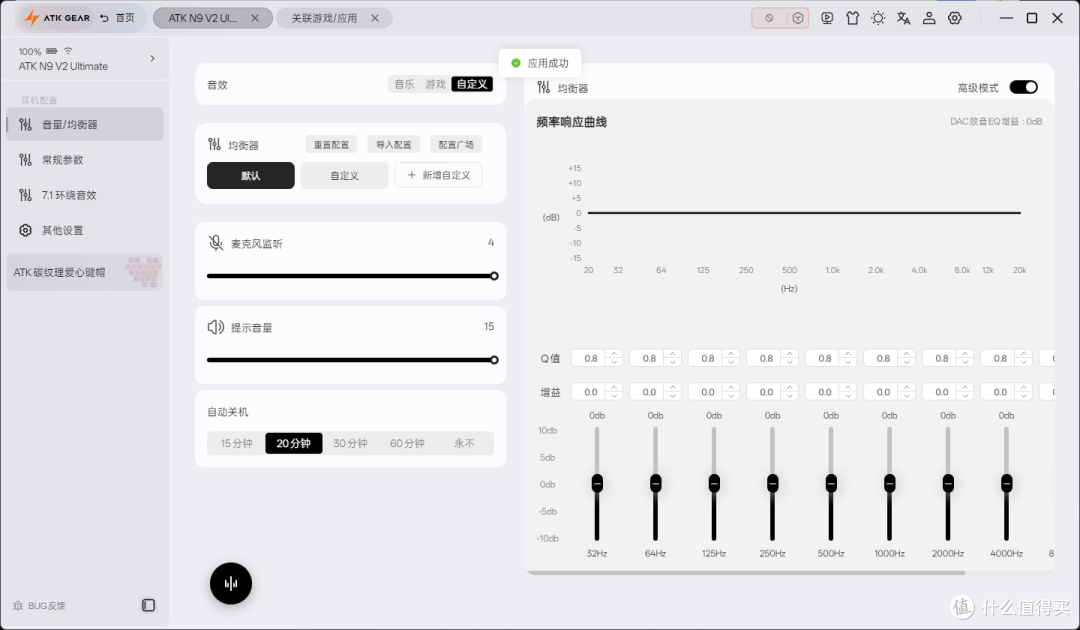Open the ATK 碳纹理爱心键帽 banner
The width and height of the screenshot is (1080, 630).
[x=85, y=272]
